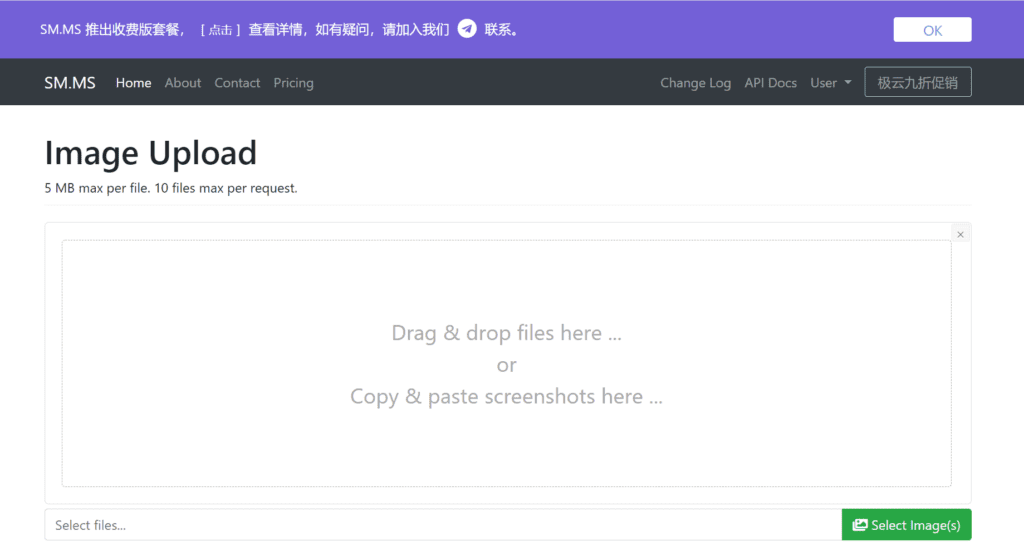Open the Change Log link
1024x556 pixels.
695,83
